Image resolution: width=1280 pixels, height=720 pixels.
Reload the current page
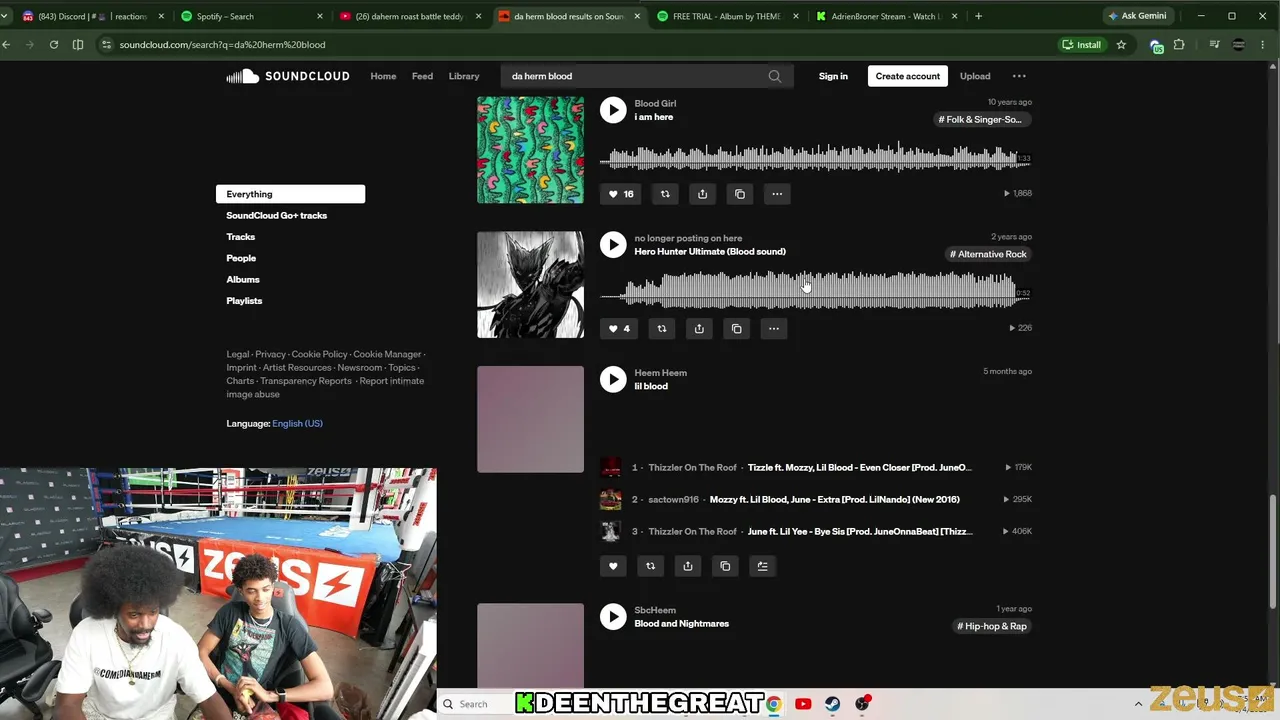click(x=54, y=45)
